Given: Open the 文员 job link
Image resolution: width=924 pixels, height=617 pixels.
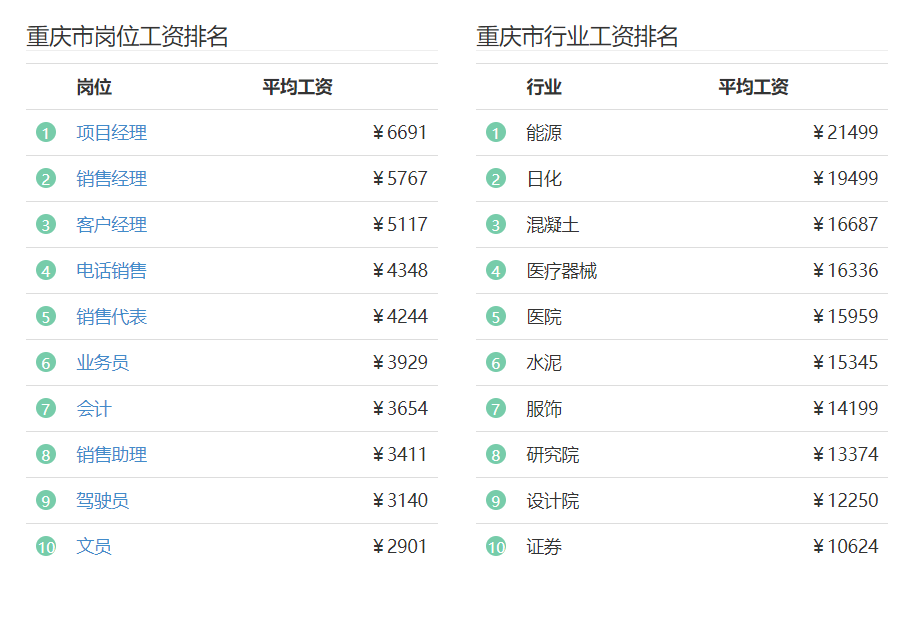Looking at the screenshot, I should 94,546.
